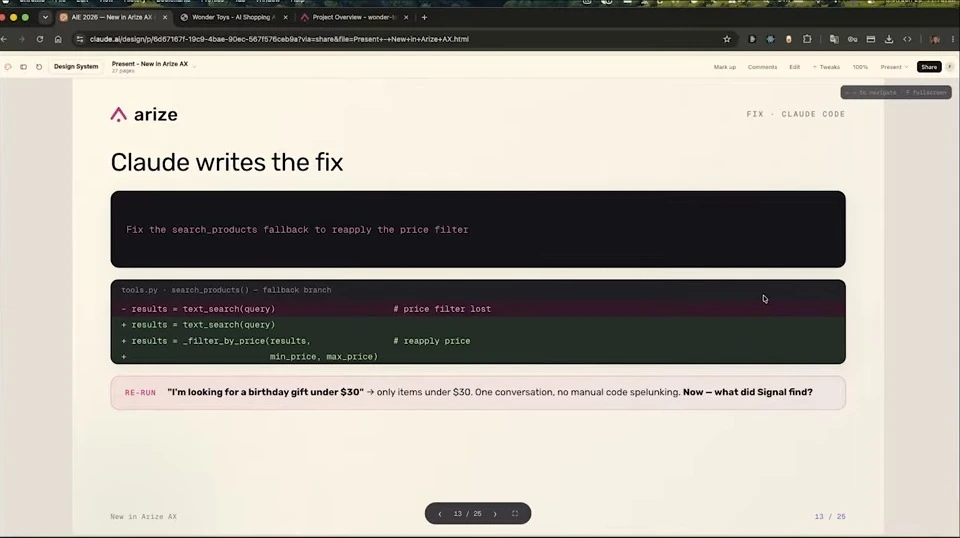Open the tab search dropdown chevron
This screenshot has height=538, width=960.
pos(45,17)
